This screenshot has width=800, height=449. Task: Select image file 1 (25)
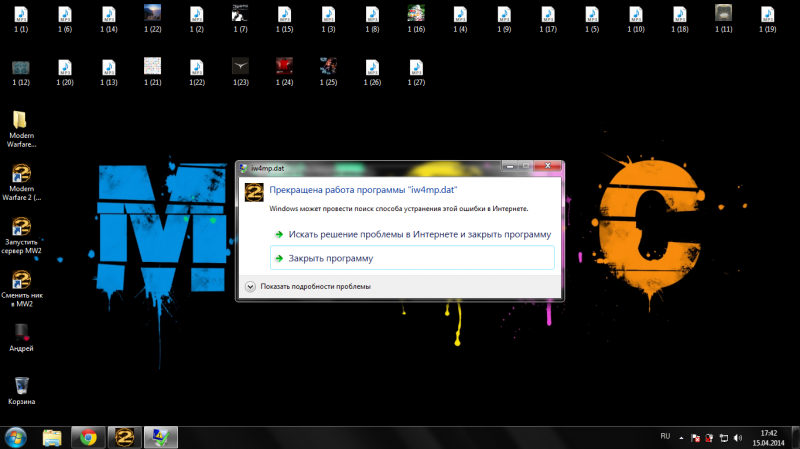(328, 72)
